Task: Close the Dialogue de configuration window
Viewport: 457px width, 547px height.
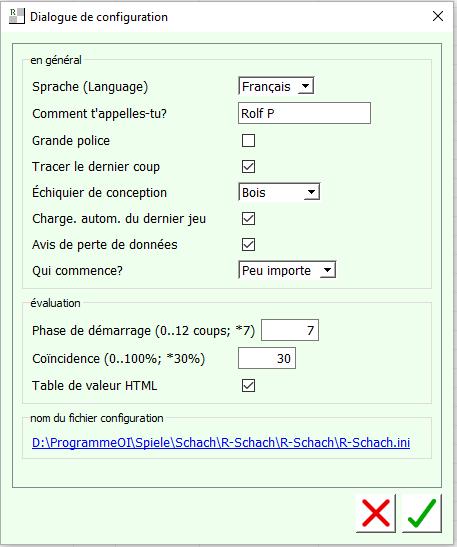Action: click(x=438, y=16)
